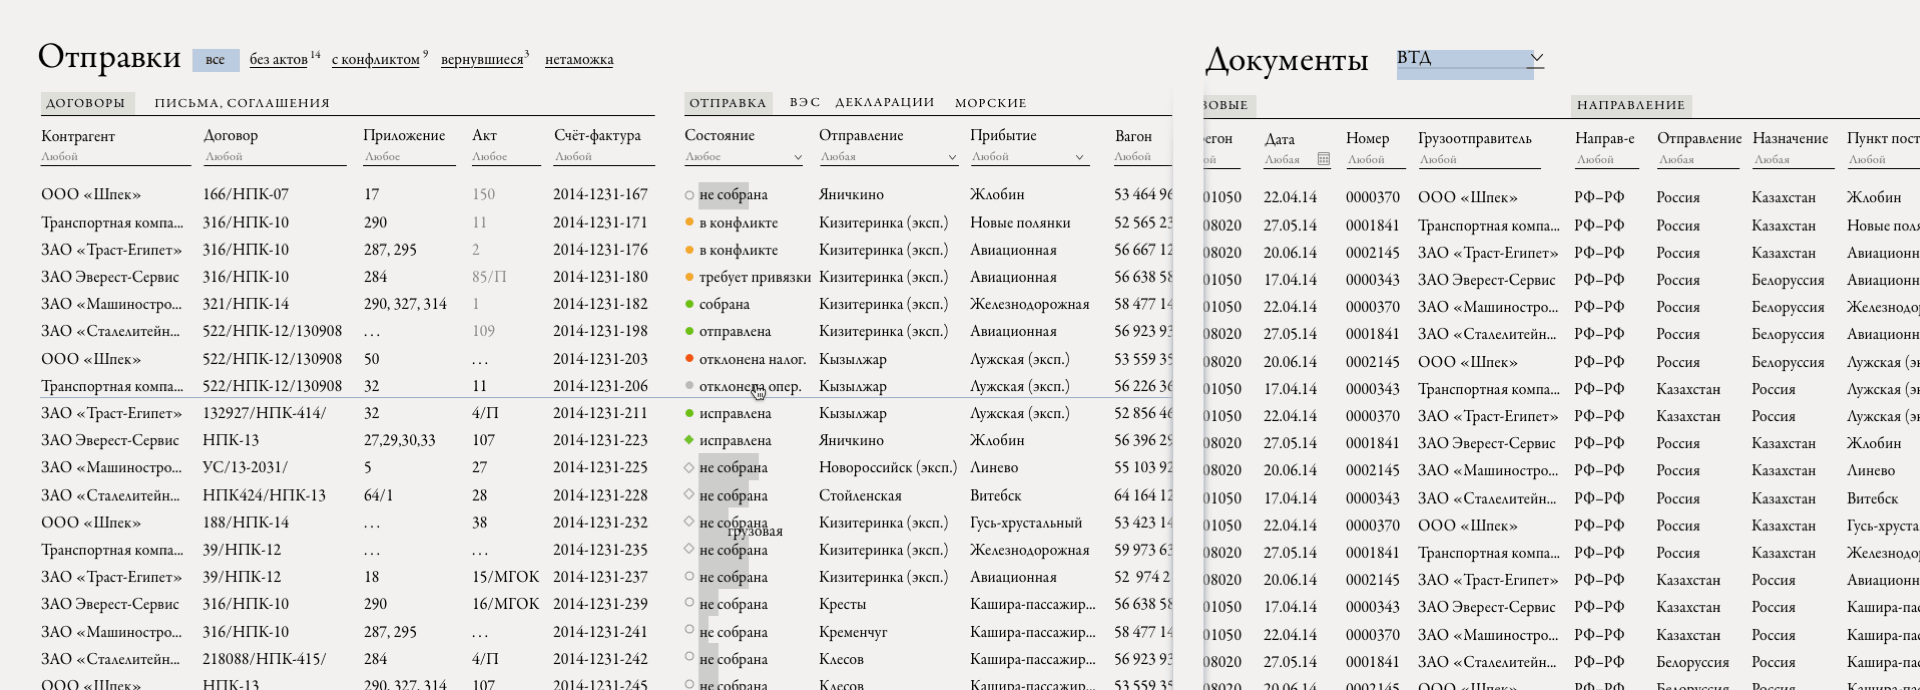The height and width of the screenshot is (690, 1920).
Task: Click the orange dot beside «требует привязки»
Action: [x=689, y=277]
